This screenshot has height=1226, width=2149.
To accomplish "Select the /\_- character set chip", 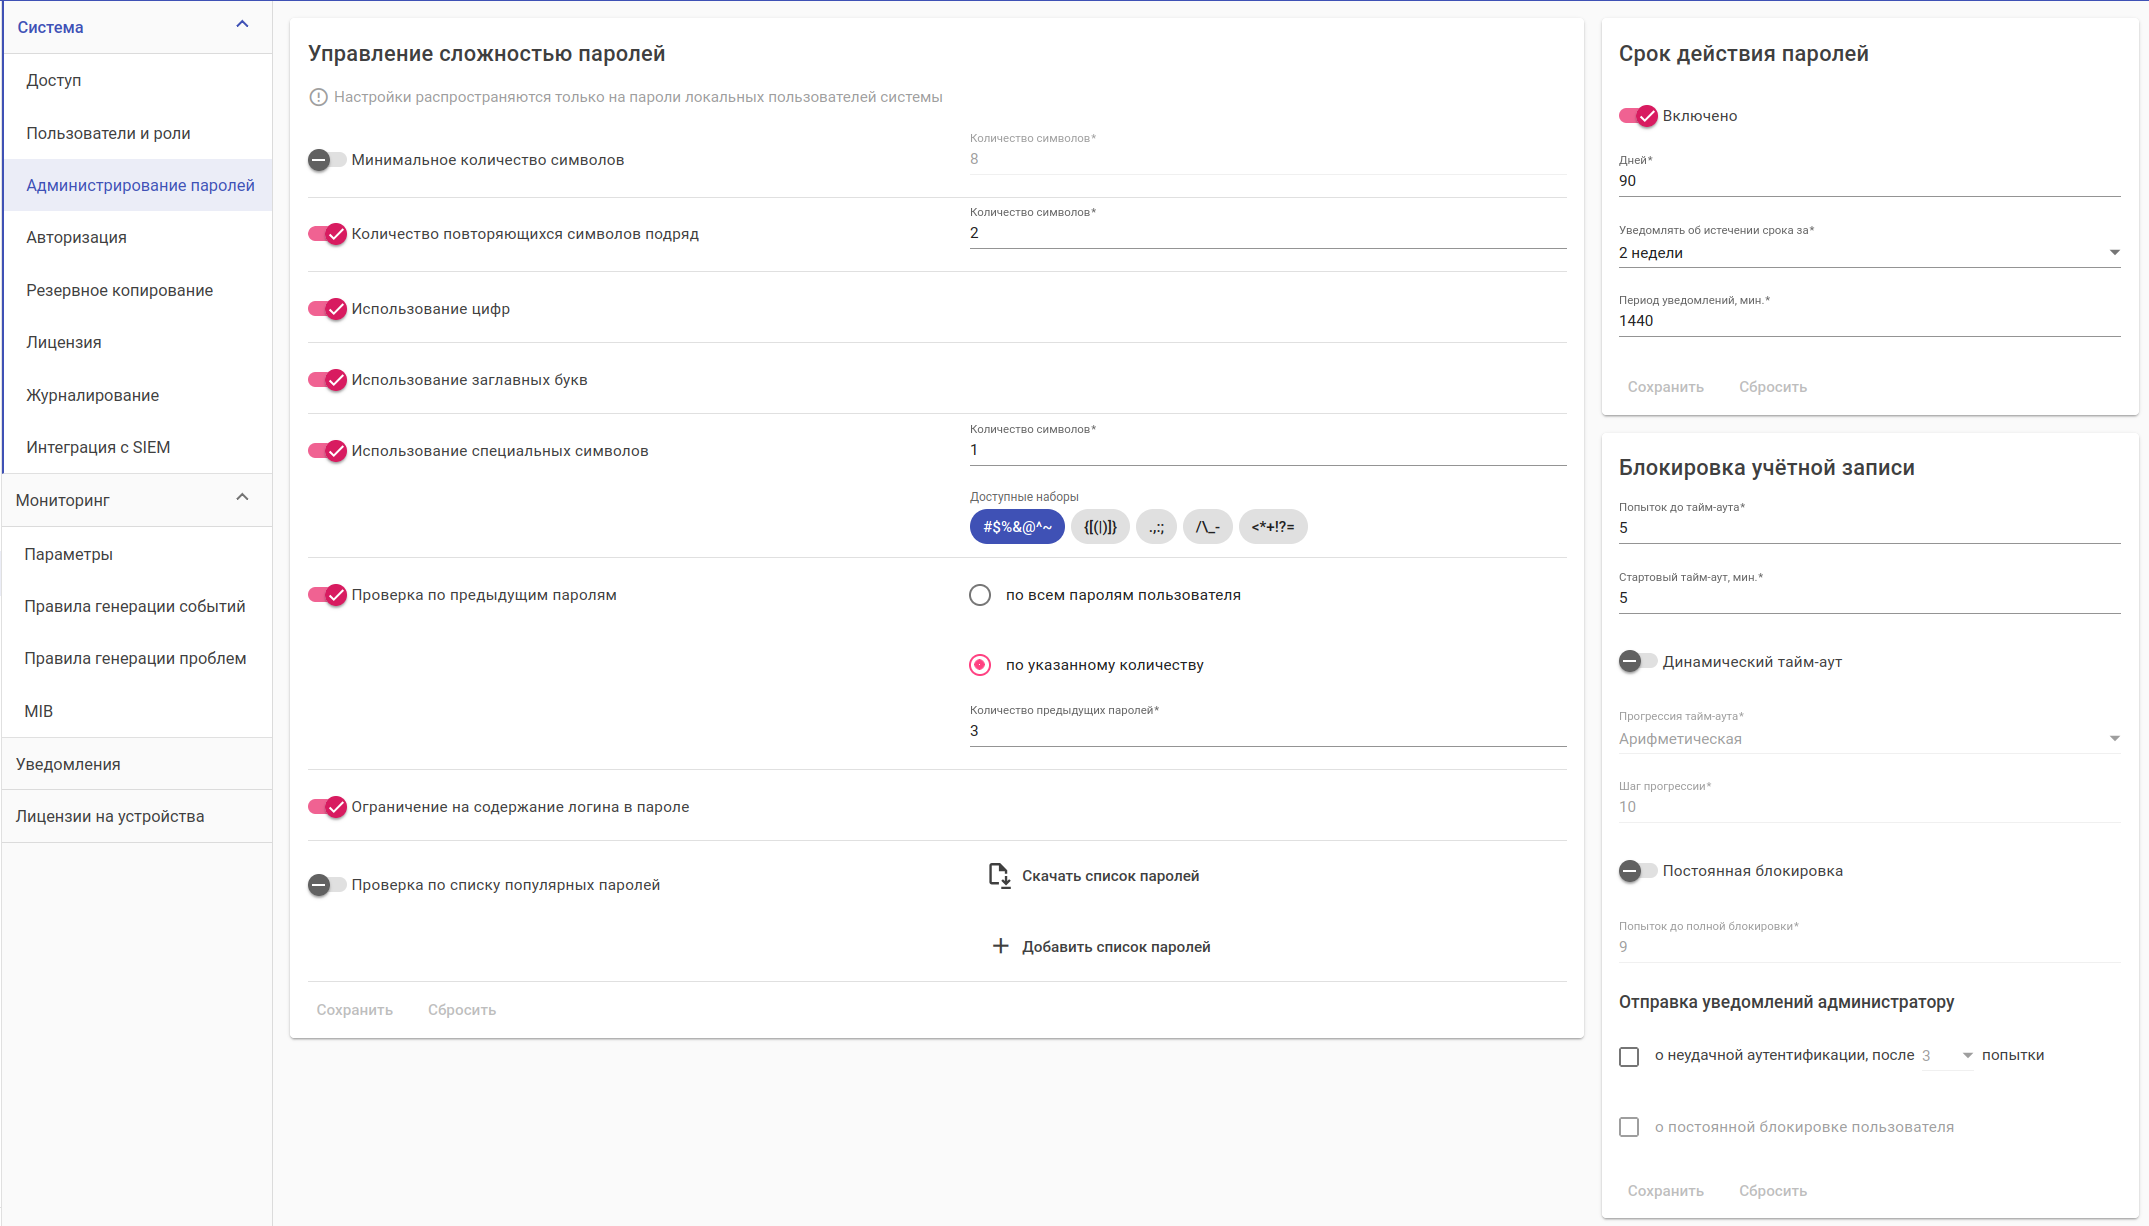I will click(x=1207, y=527).
